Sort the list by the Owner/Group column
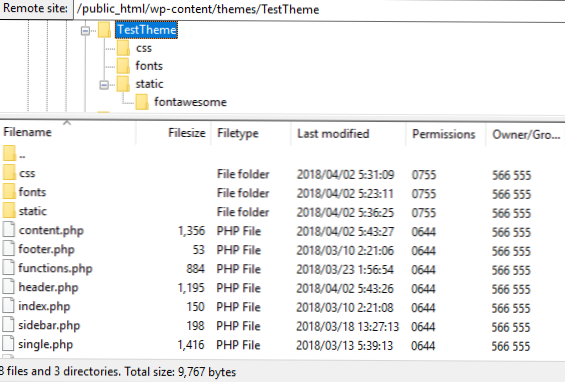Screen dimensions: 565x382 tap(526, 135)
